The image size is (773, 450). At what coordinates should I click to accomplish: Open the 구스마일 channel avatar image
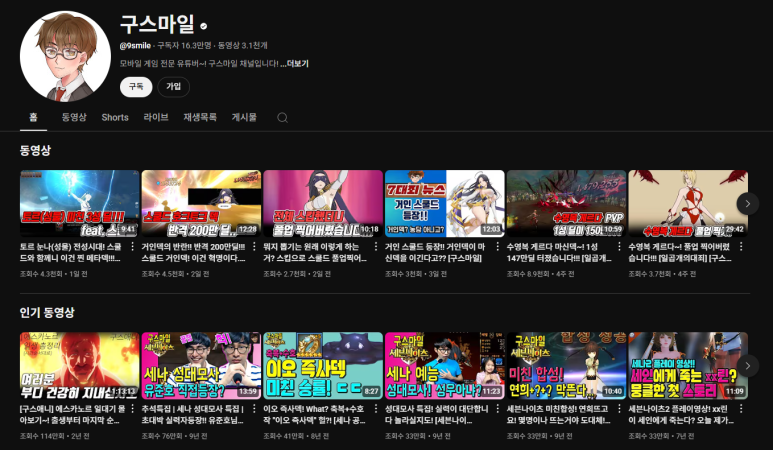pos(65,56)
